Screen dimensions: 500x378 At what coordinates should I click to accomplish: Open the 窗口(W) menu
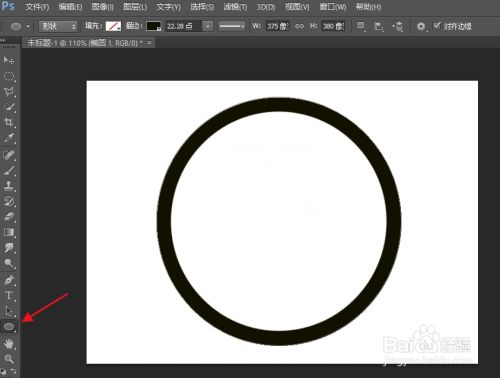333,7
